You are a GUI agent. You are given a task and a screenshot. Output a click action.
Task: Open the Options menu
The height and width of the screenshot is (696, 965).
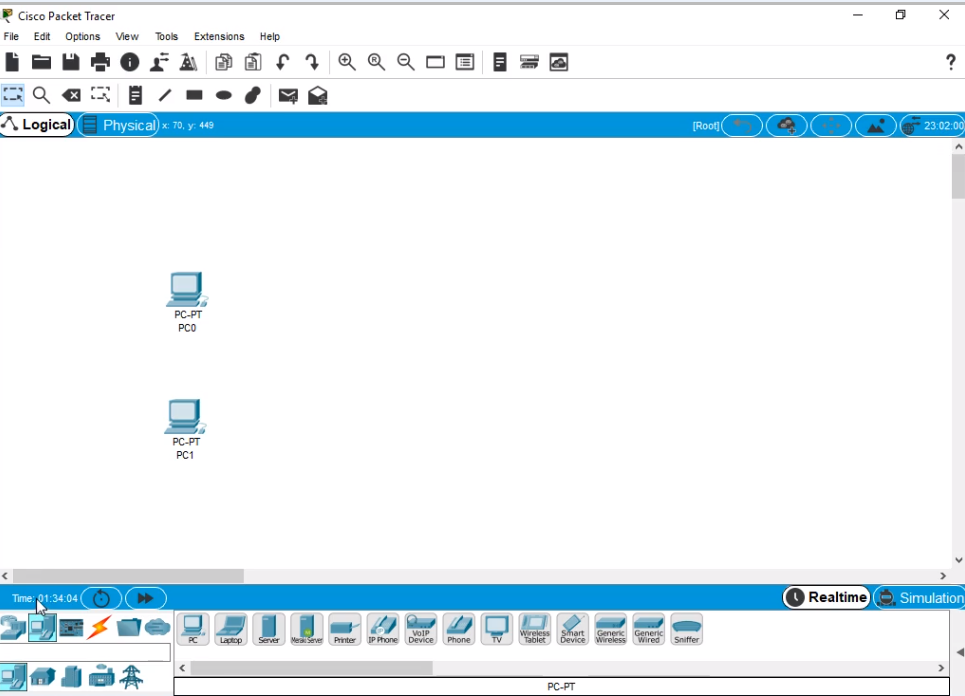82,36
